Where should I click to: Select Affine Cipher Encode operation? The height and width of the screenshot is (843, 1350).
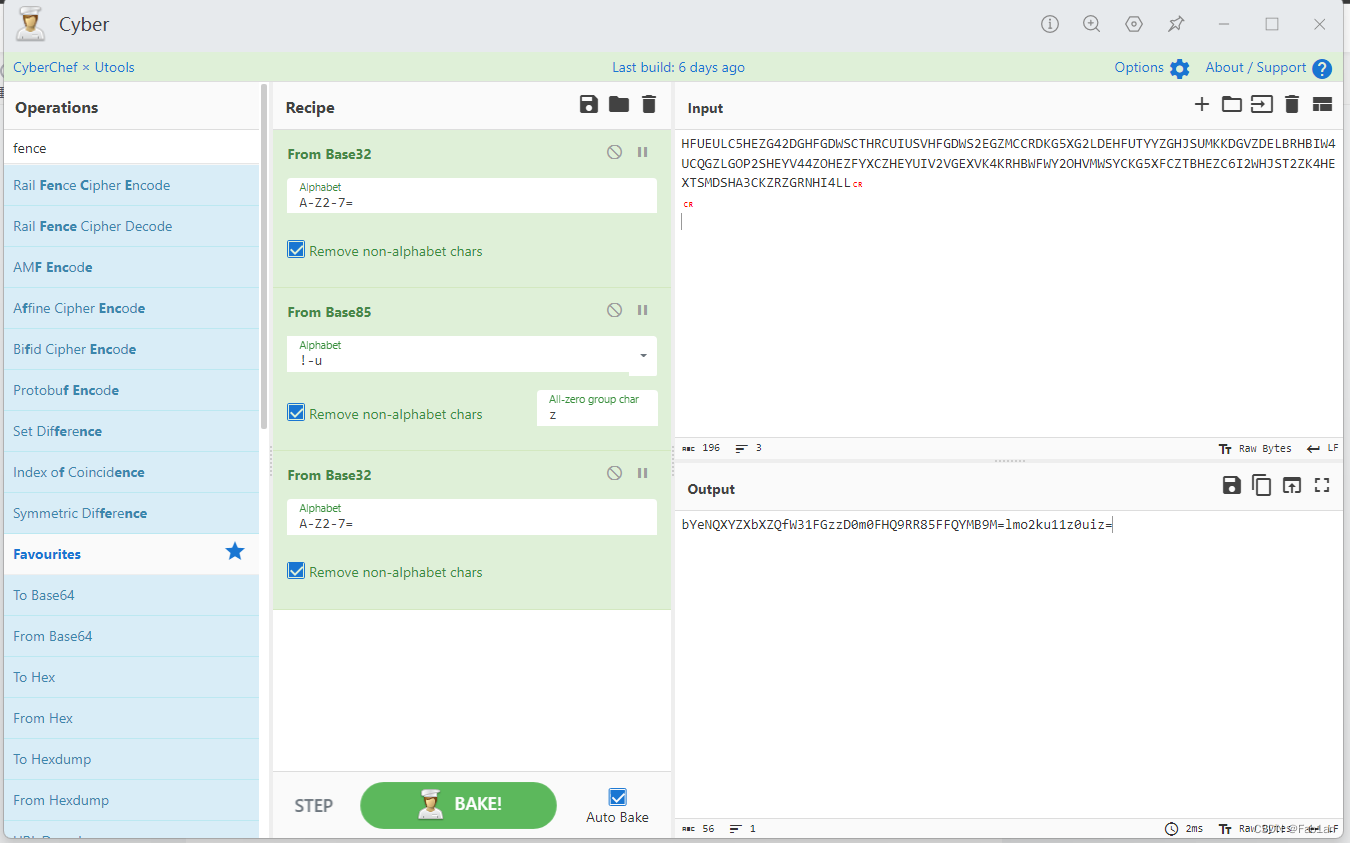pyautogui.click(x=131, y=308)
